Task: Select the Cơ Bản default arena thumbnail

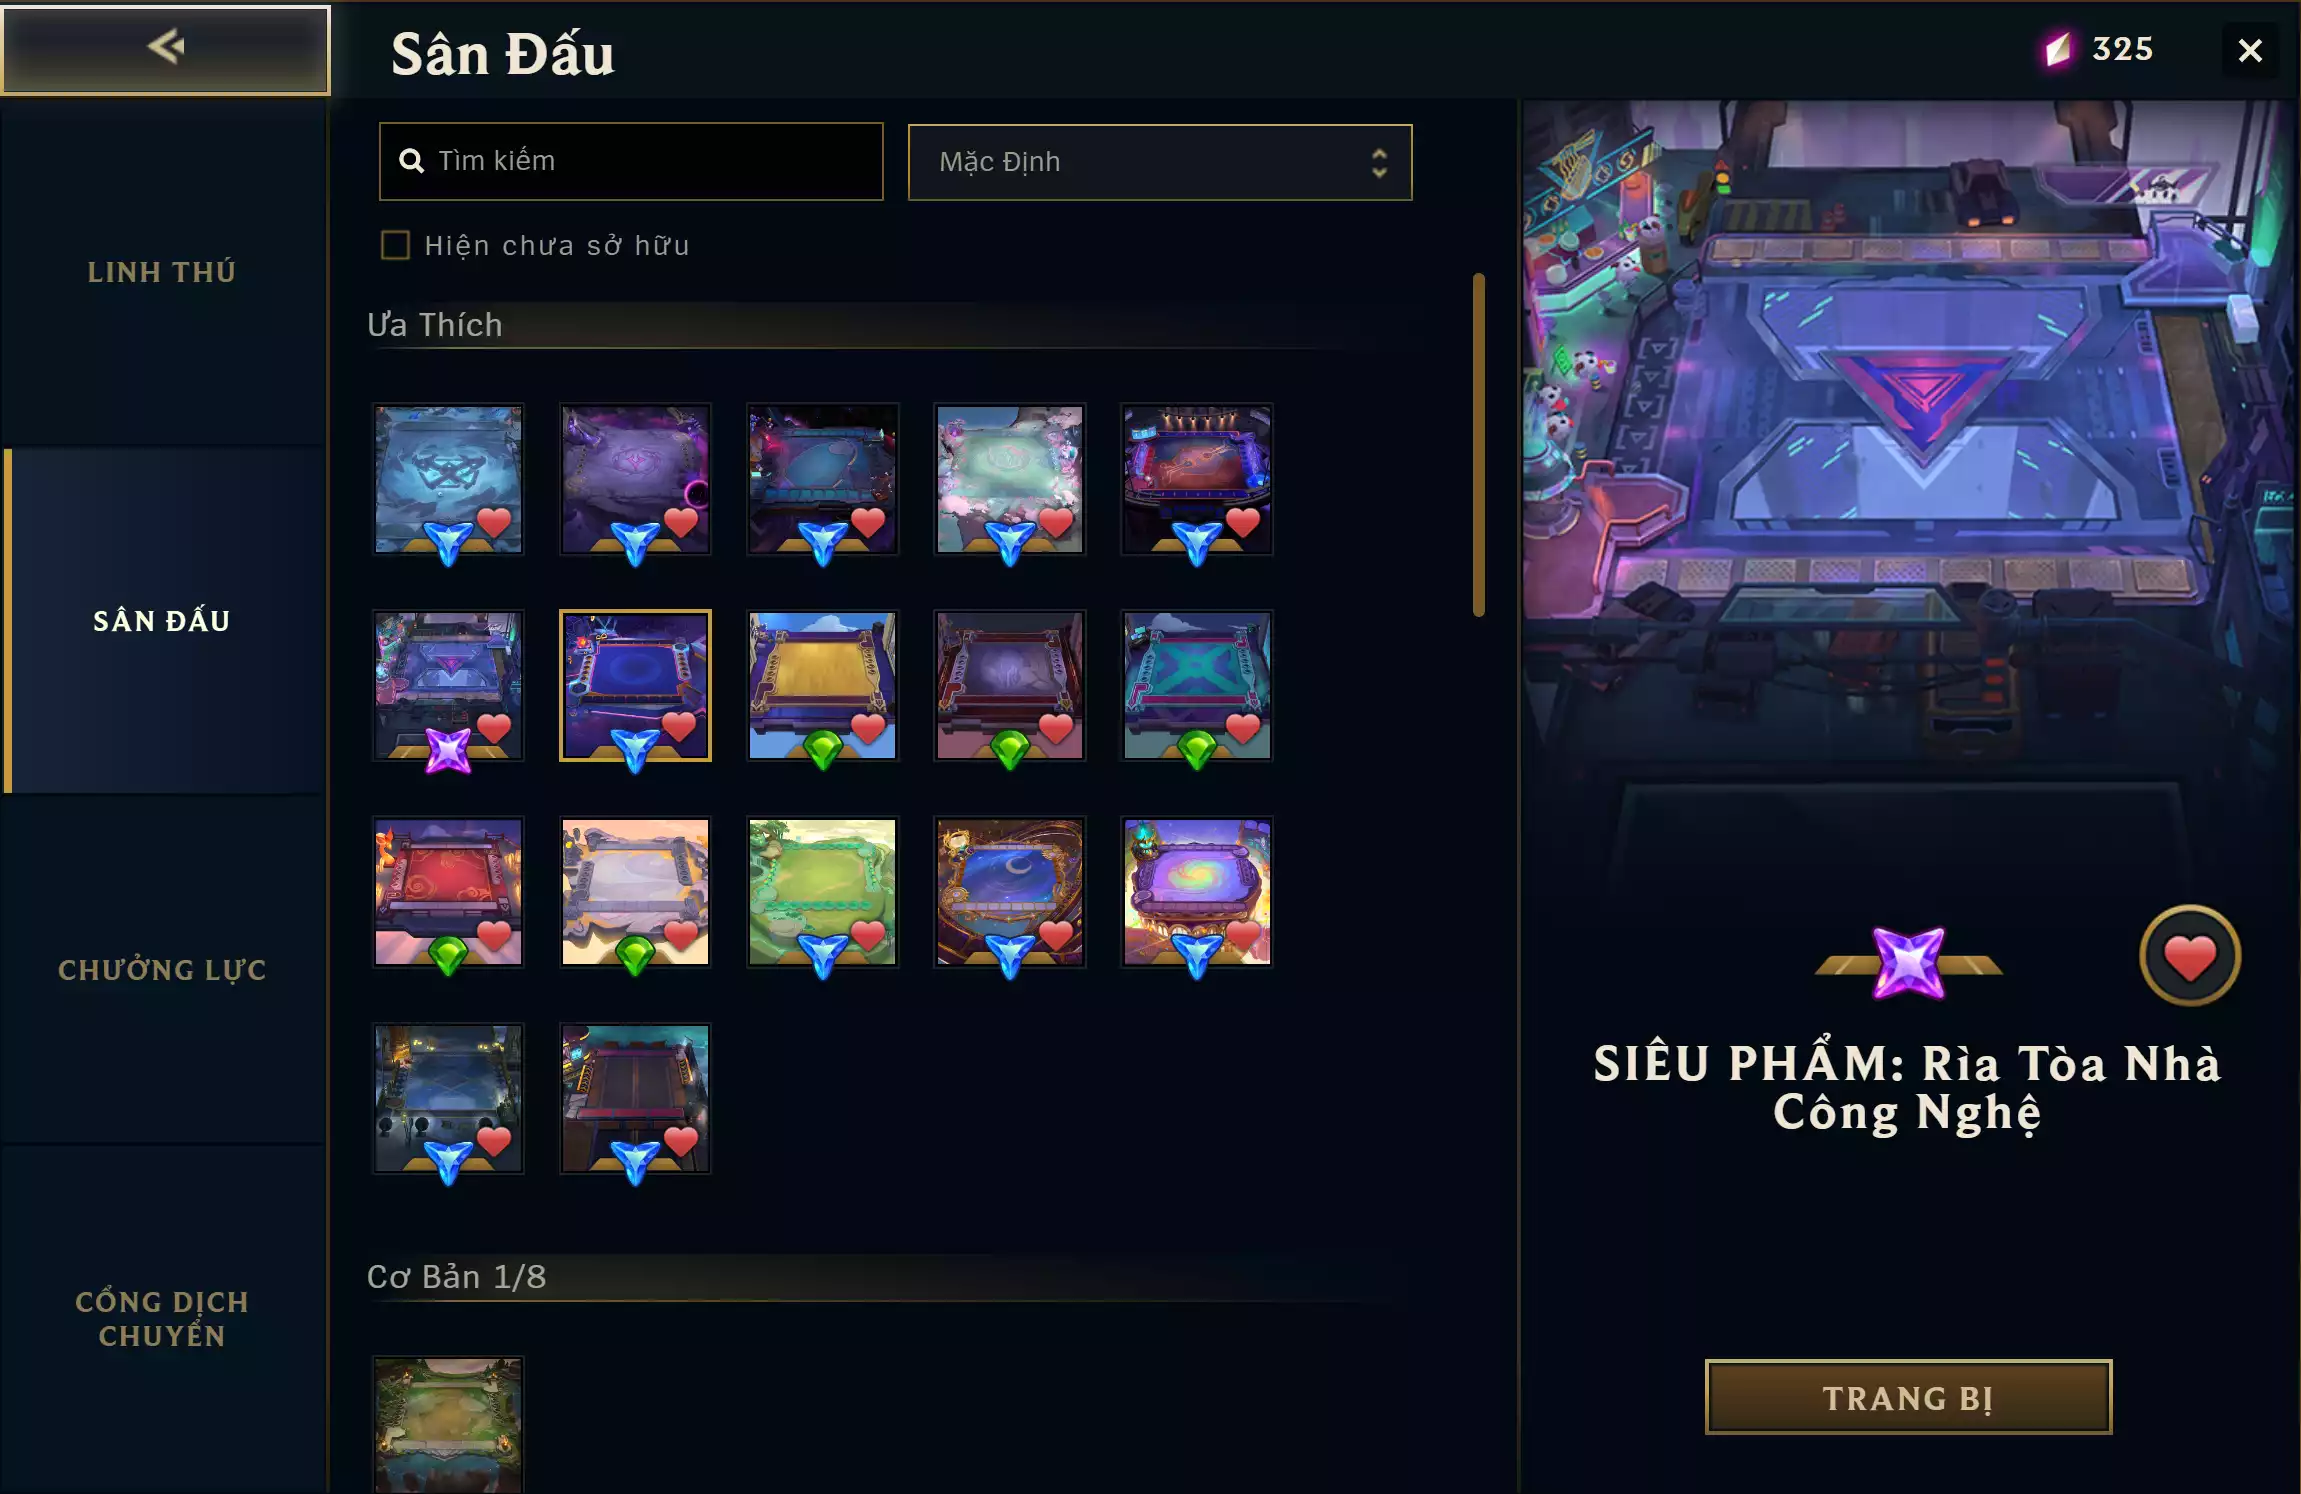Action: coord(448,1425)
